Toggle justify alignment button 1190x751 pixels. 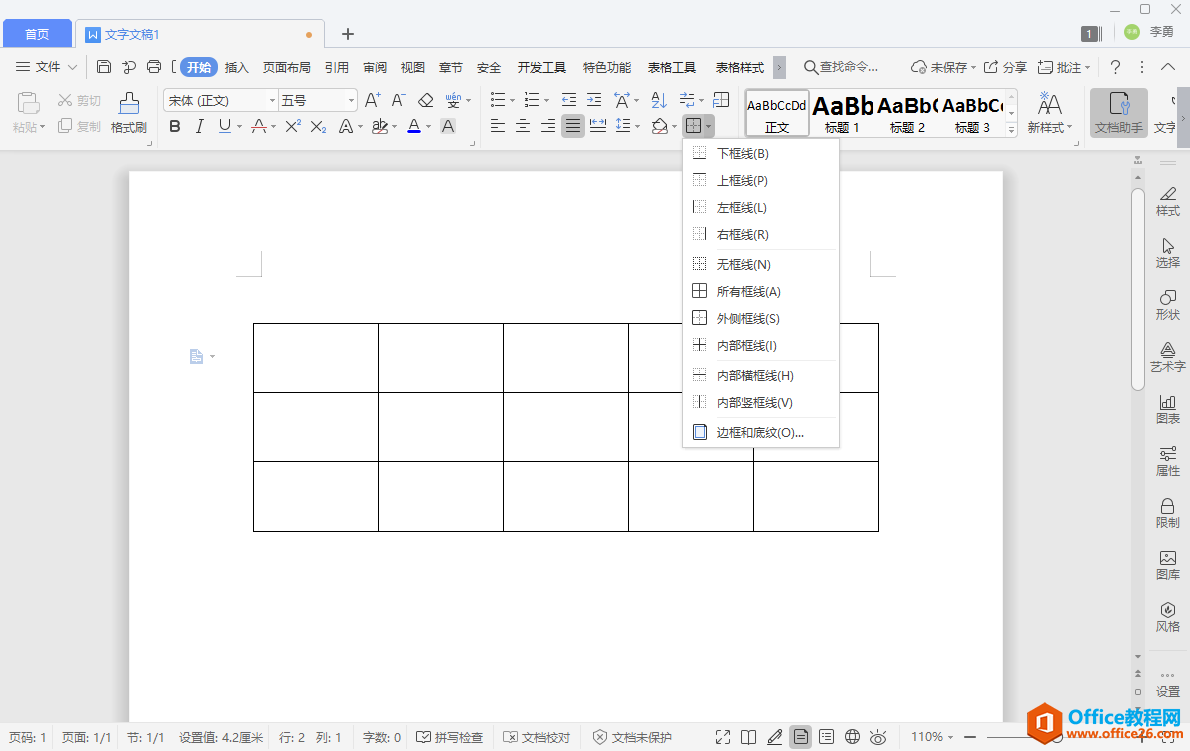tap(573, 127)
